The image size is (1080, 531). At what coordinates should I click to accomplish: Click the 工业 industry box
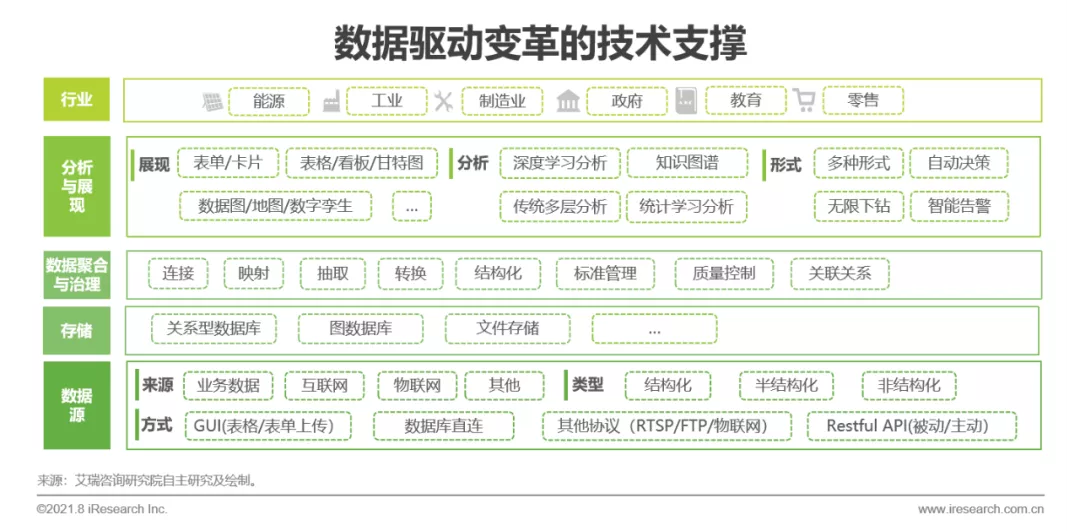(x=387, y=101)
